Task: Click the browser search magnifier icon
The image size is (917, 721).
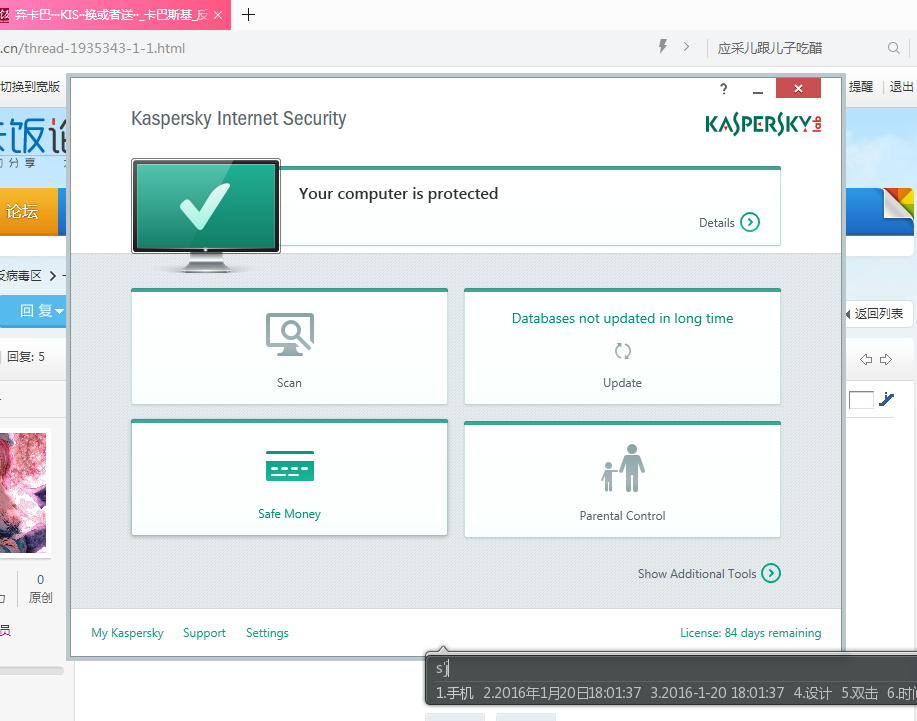Action: coord(894,48)
